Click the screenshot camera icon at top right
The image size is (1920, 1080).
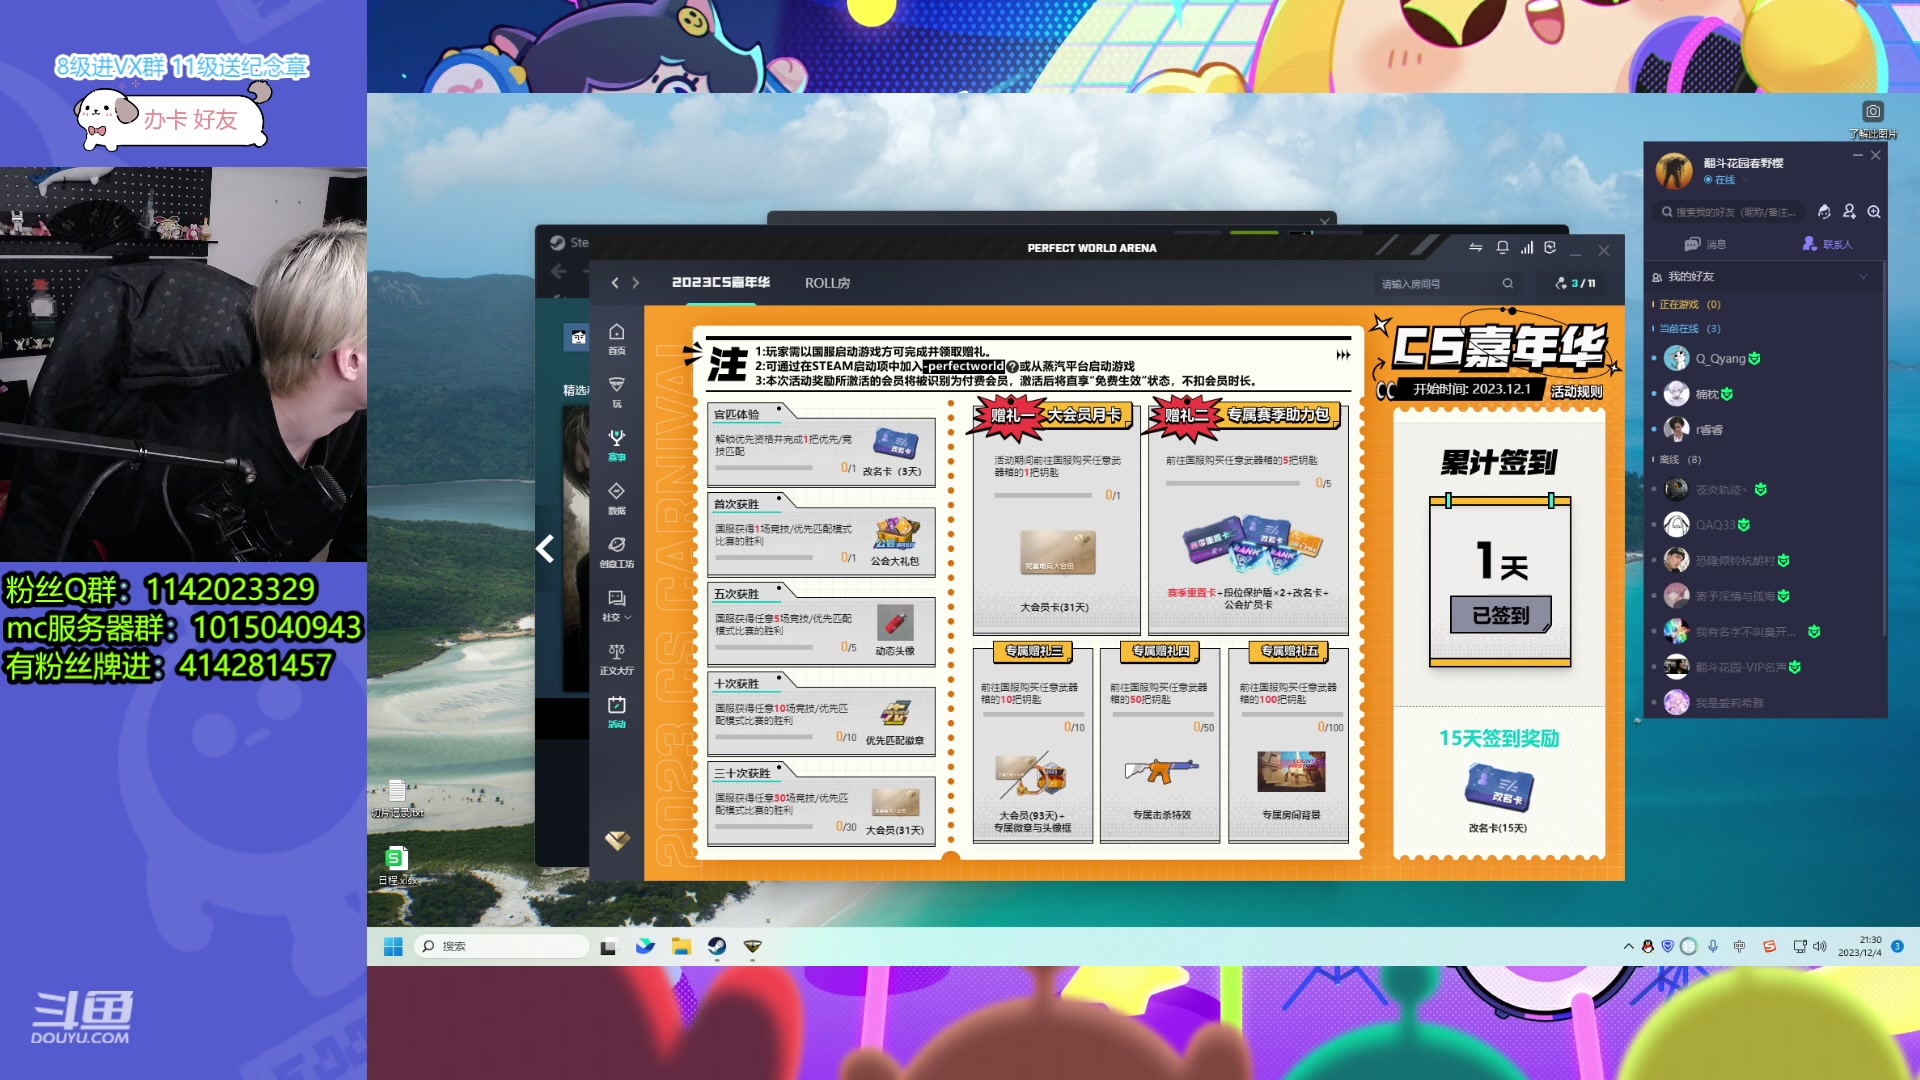click(1873, 111)
